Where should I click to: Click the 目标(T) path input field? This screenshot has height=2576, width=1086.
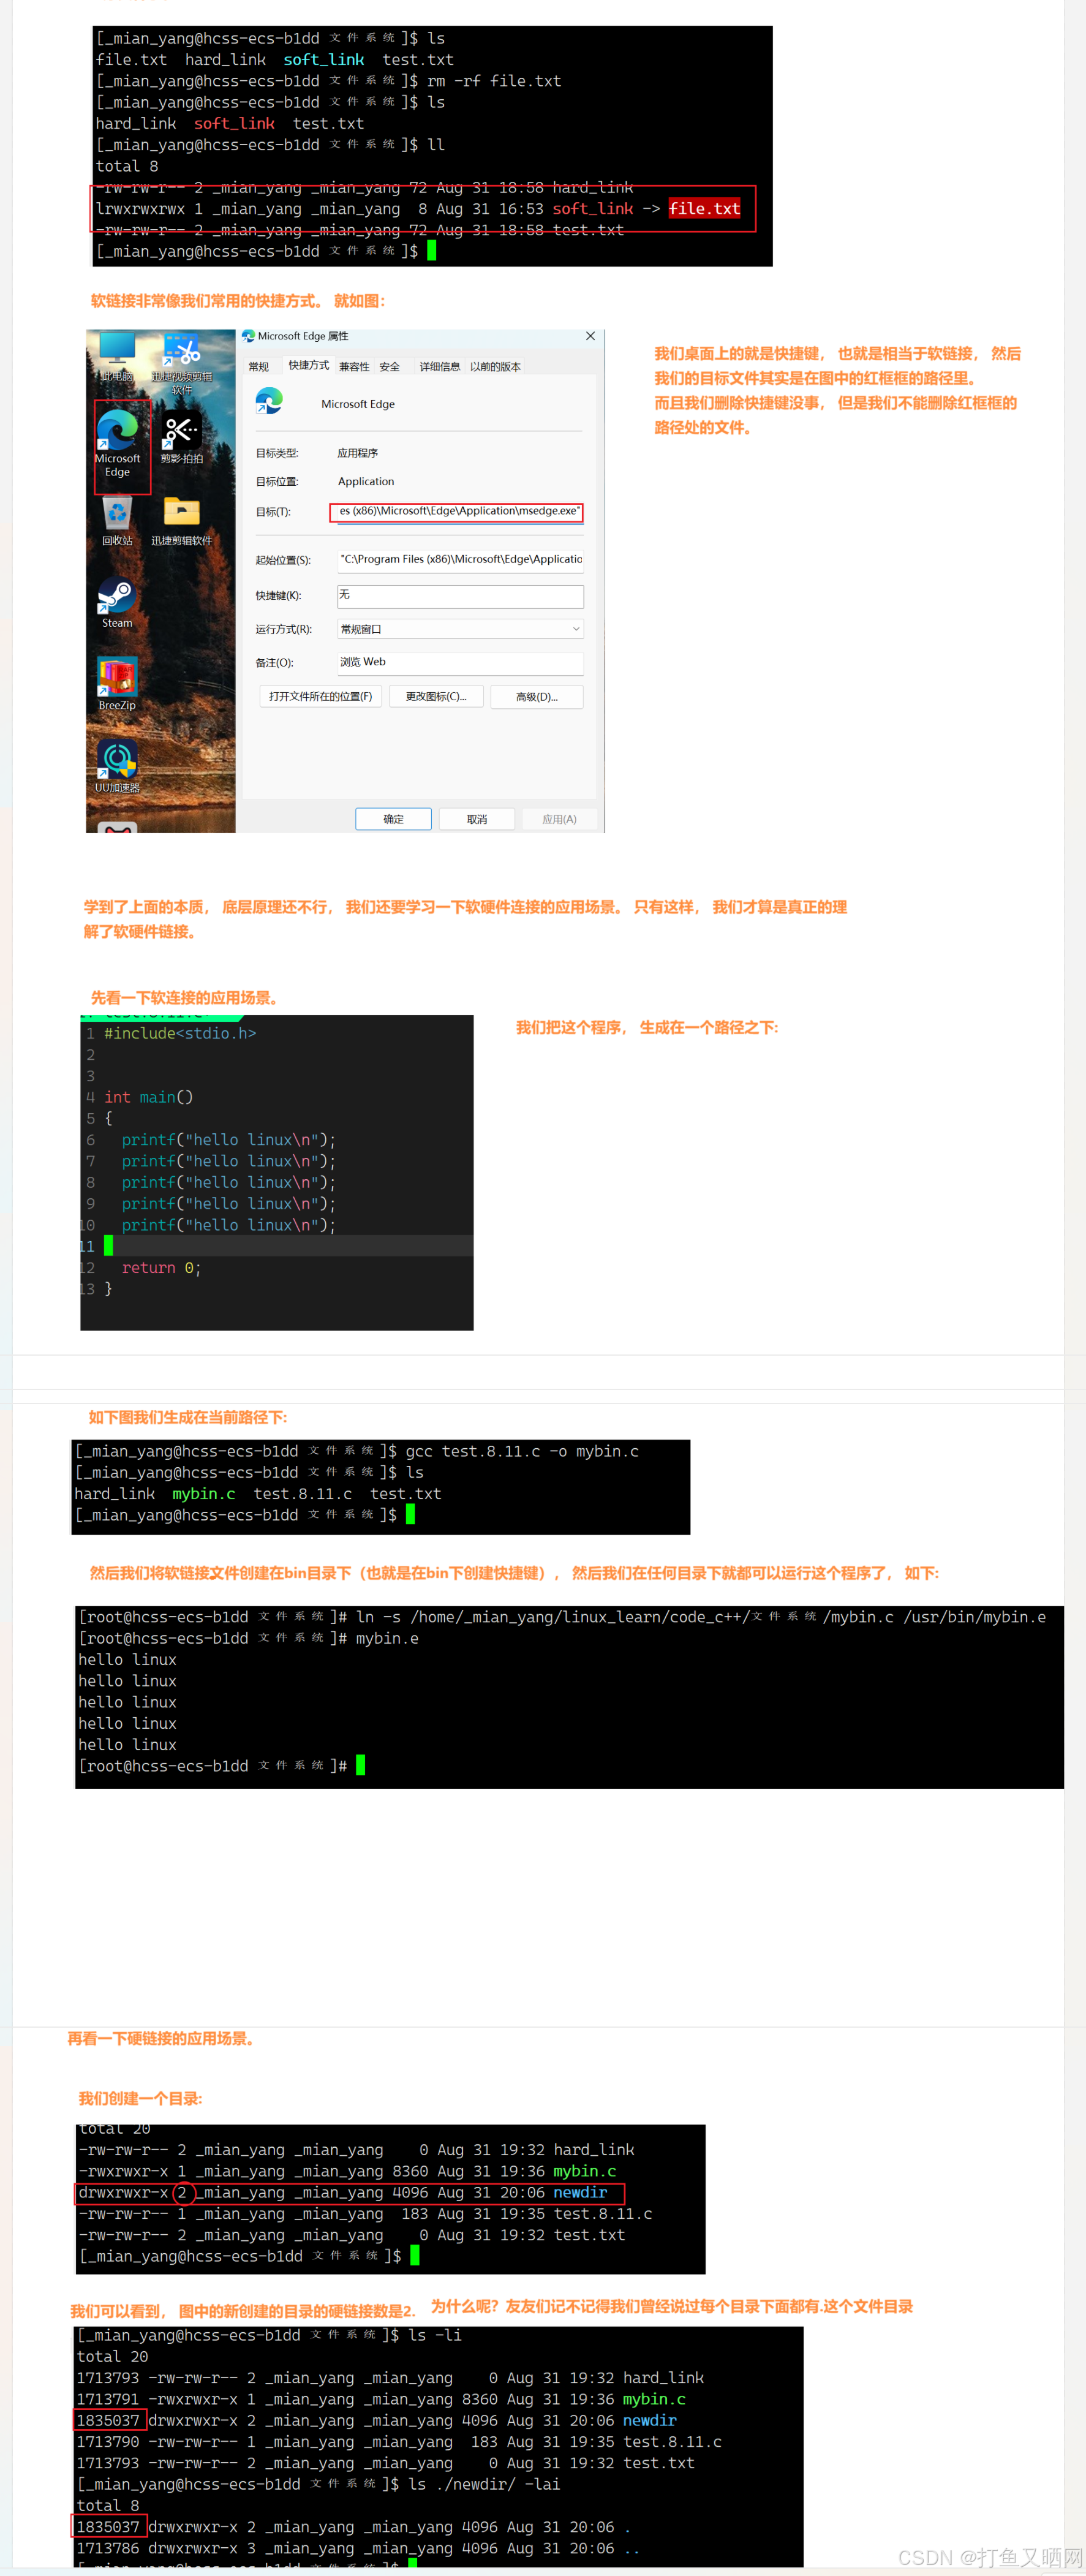pos(456,512)
